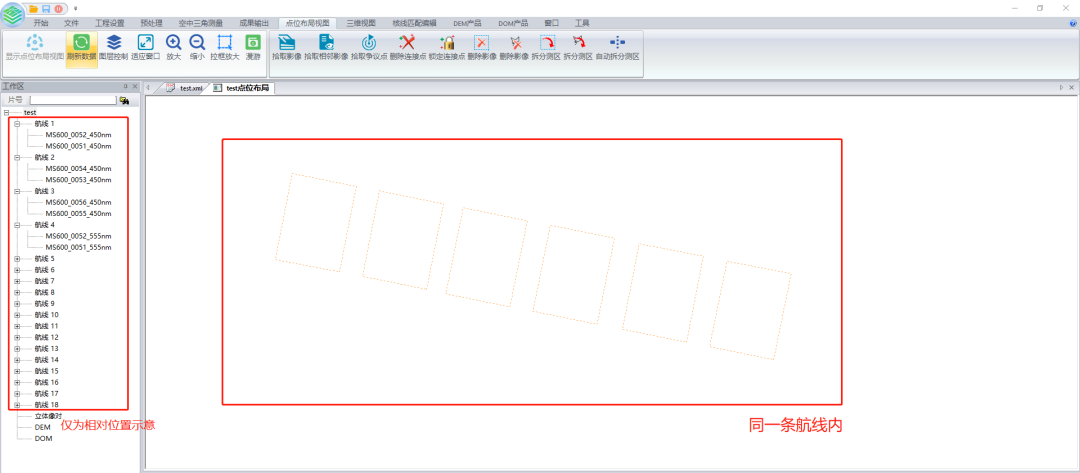Select the 锁定连接点 lock tie point icon

[x=446, y=46]
